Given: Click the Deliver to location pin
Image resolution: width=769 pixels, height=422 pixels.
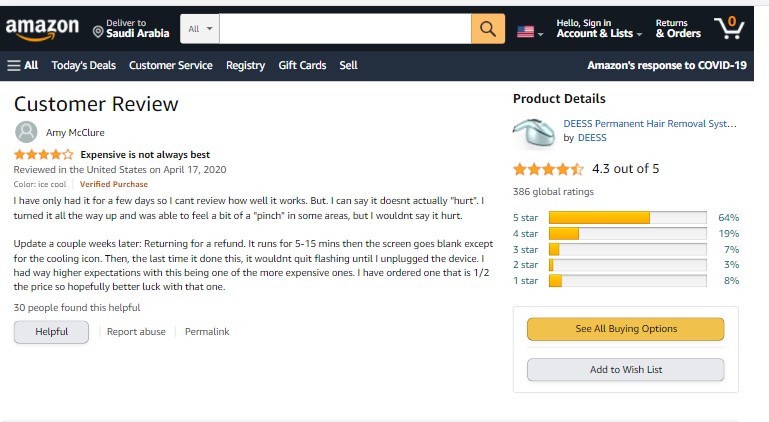Looking at the screenshot, I should [x=98, y=31].
